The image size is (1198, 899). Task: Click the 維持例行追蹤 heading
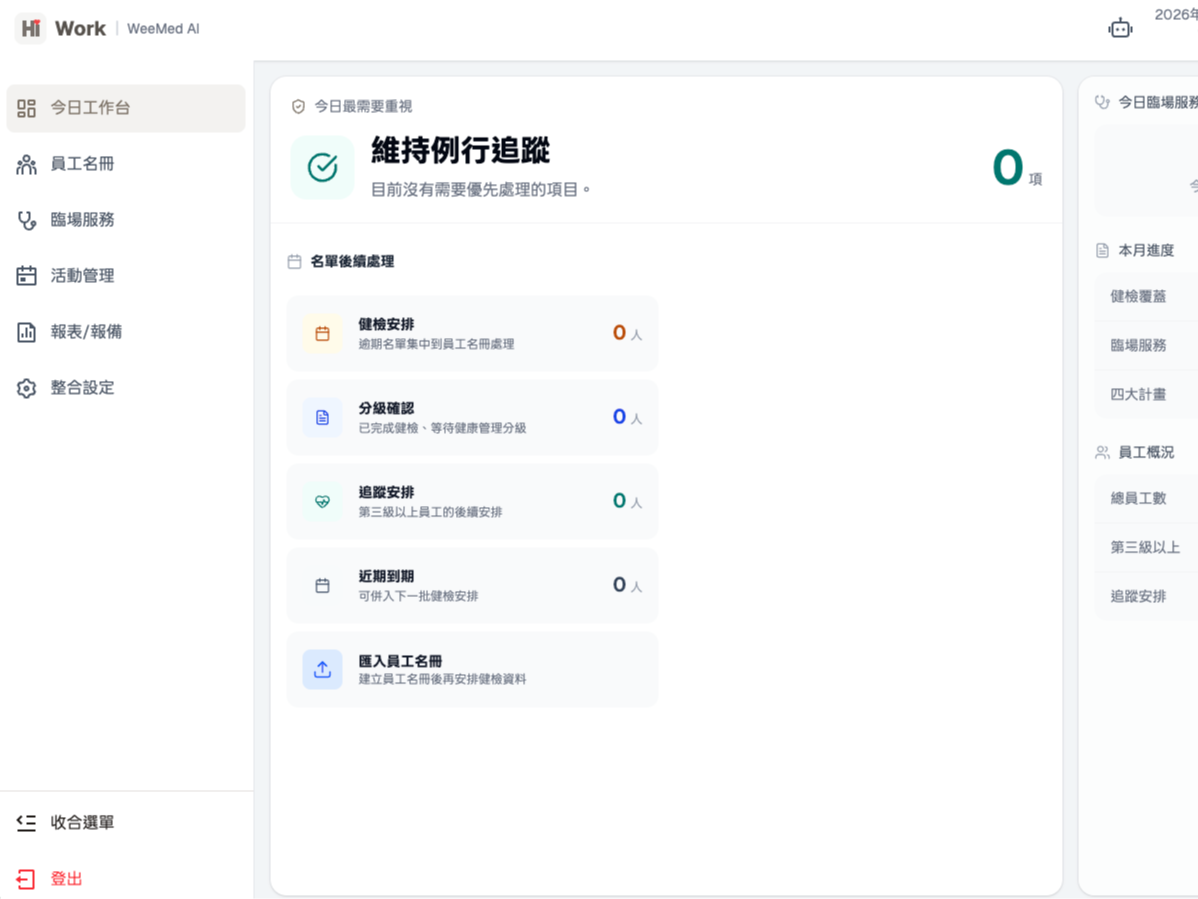click(x=461, y=150)
